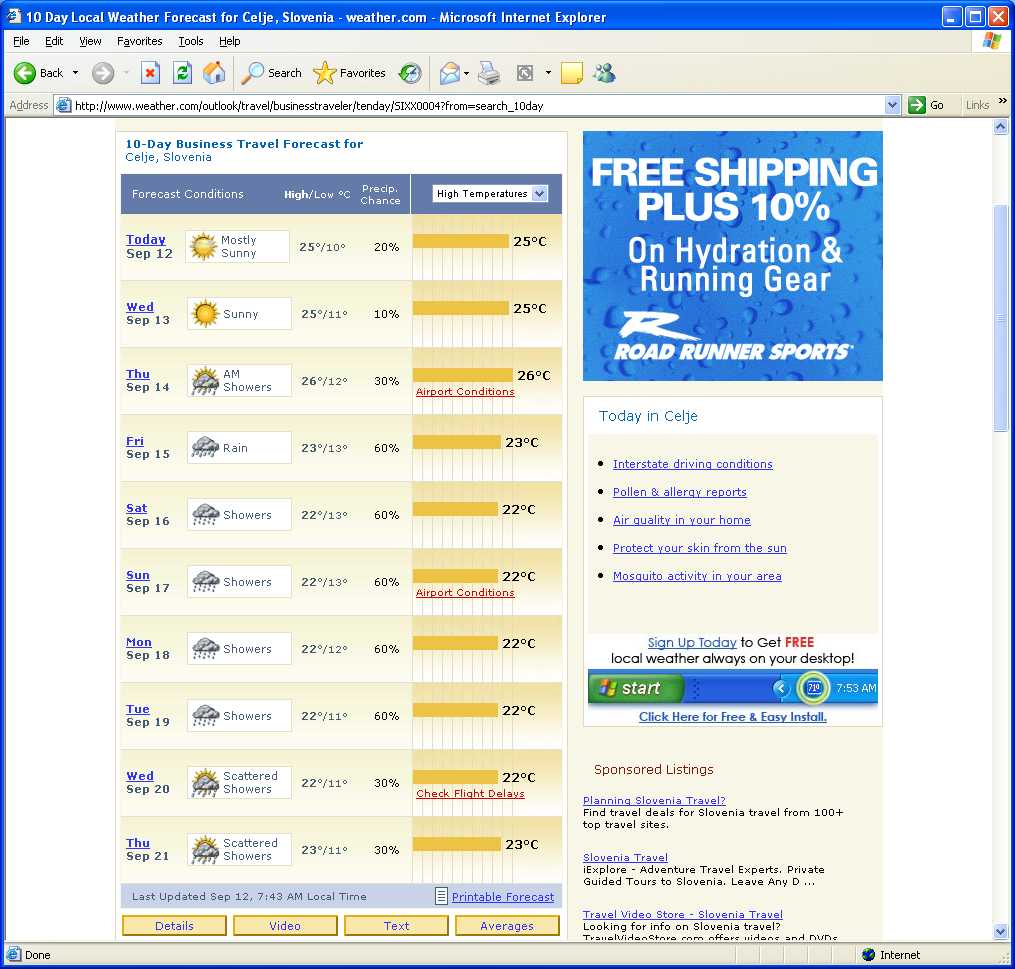Click Mostly Sunny weather icon for Today

click(203, 246)
